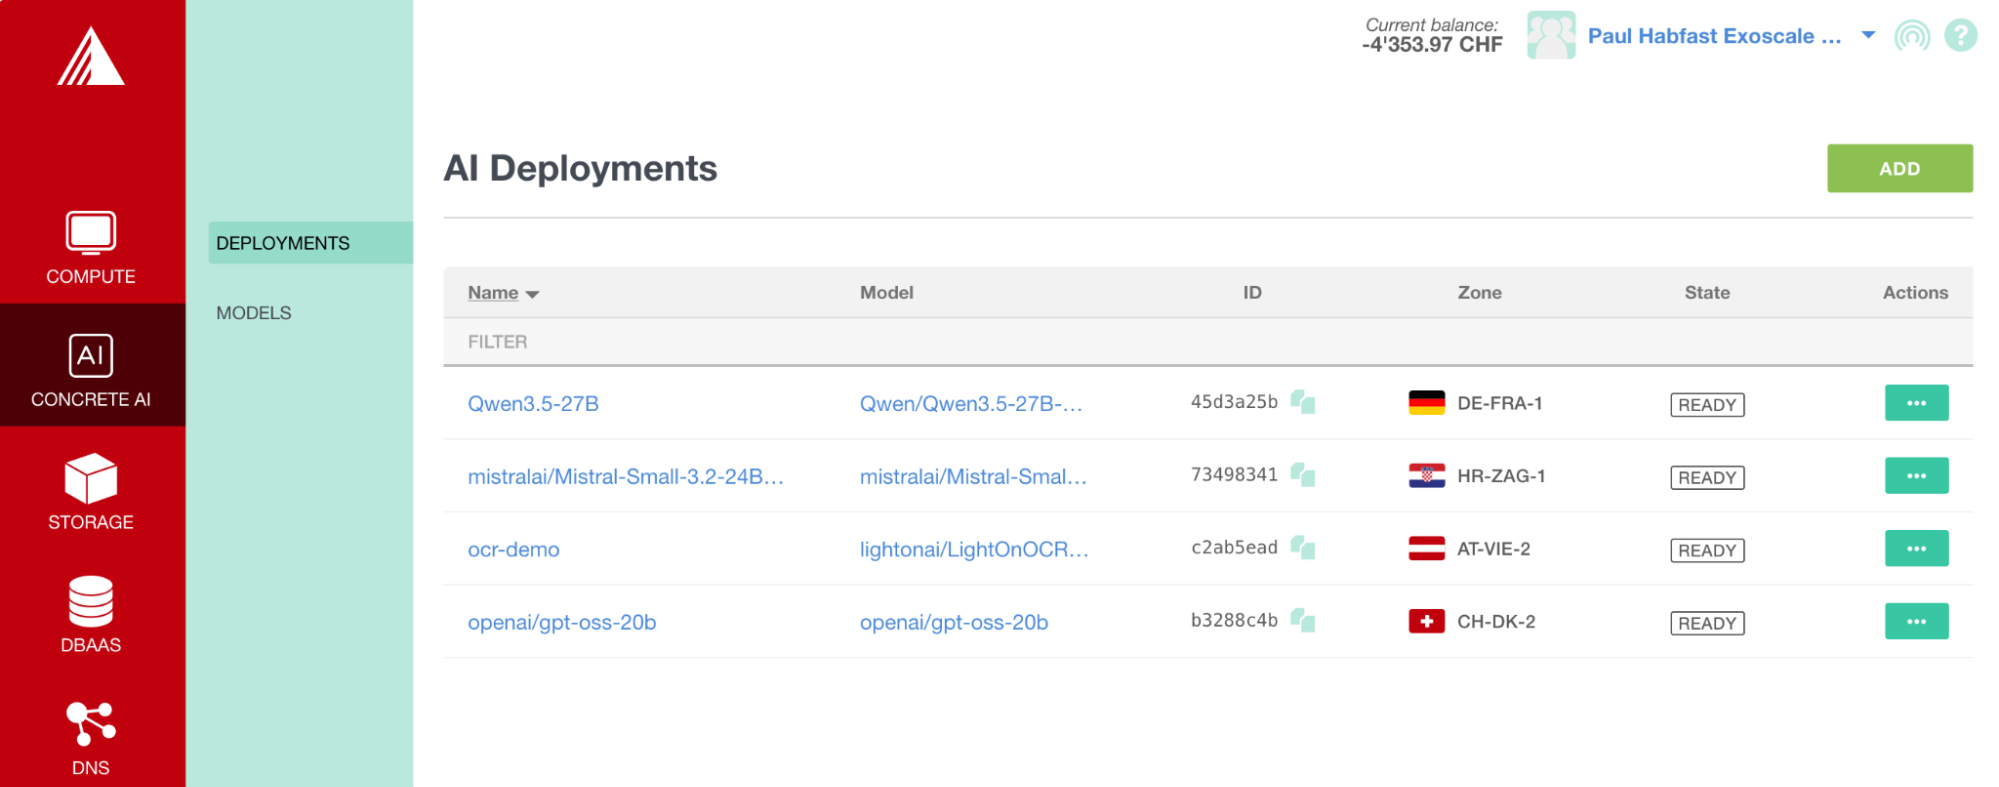The height and width of the screenshot is (787, 1999).
Task: Open the status signal icon
Action: 1912,36
